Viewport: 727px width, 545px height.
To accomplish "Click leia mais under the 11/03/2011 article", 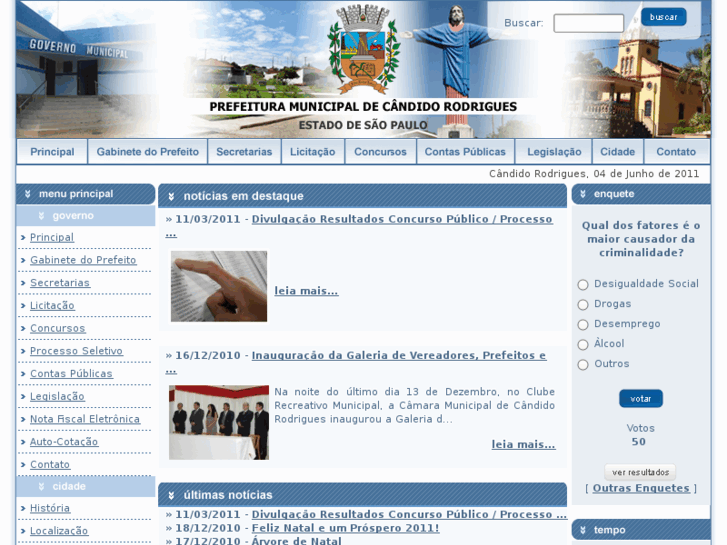I will coord(306,291).
